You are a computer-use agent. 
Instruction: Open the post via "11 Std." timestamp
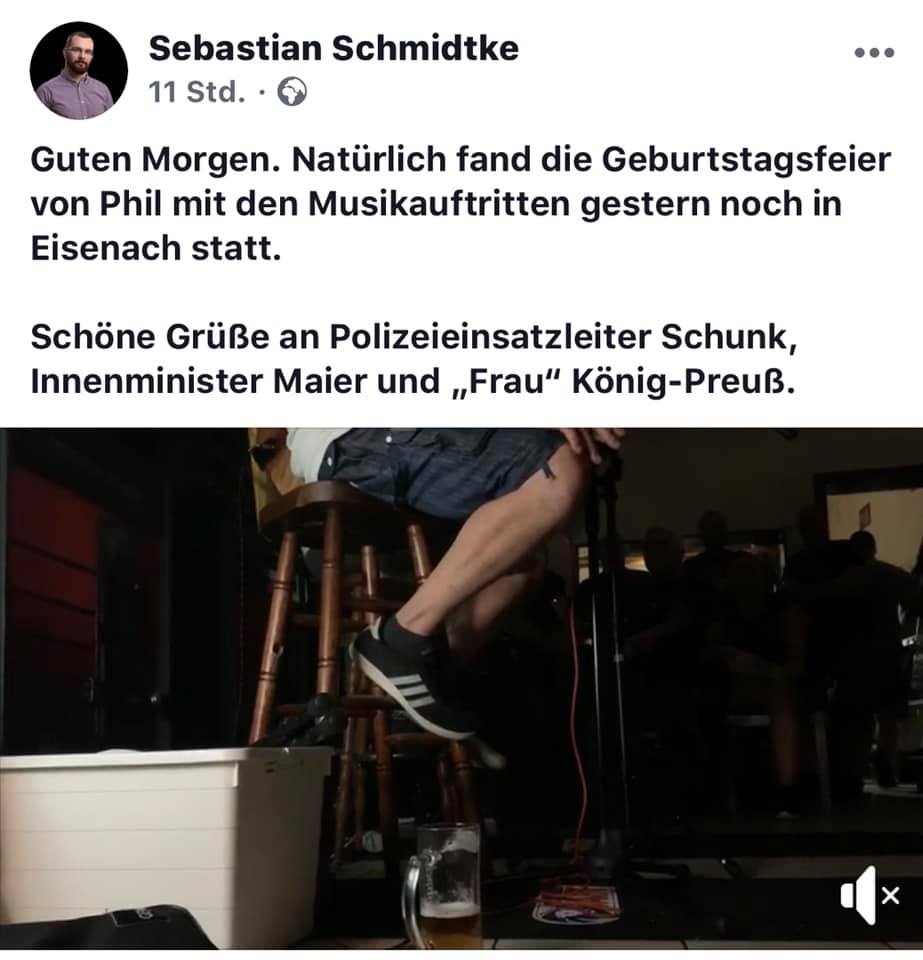196,92
